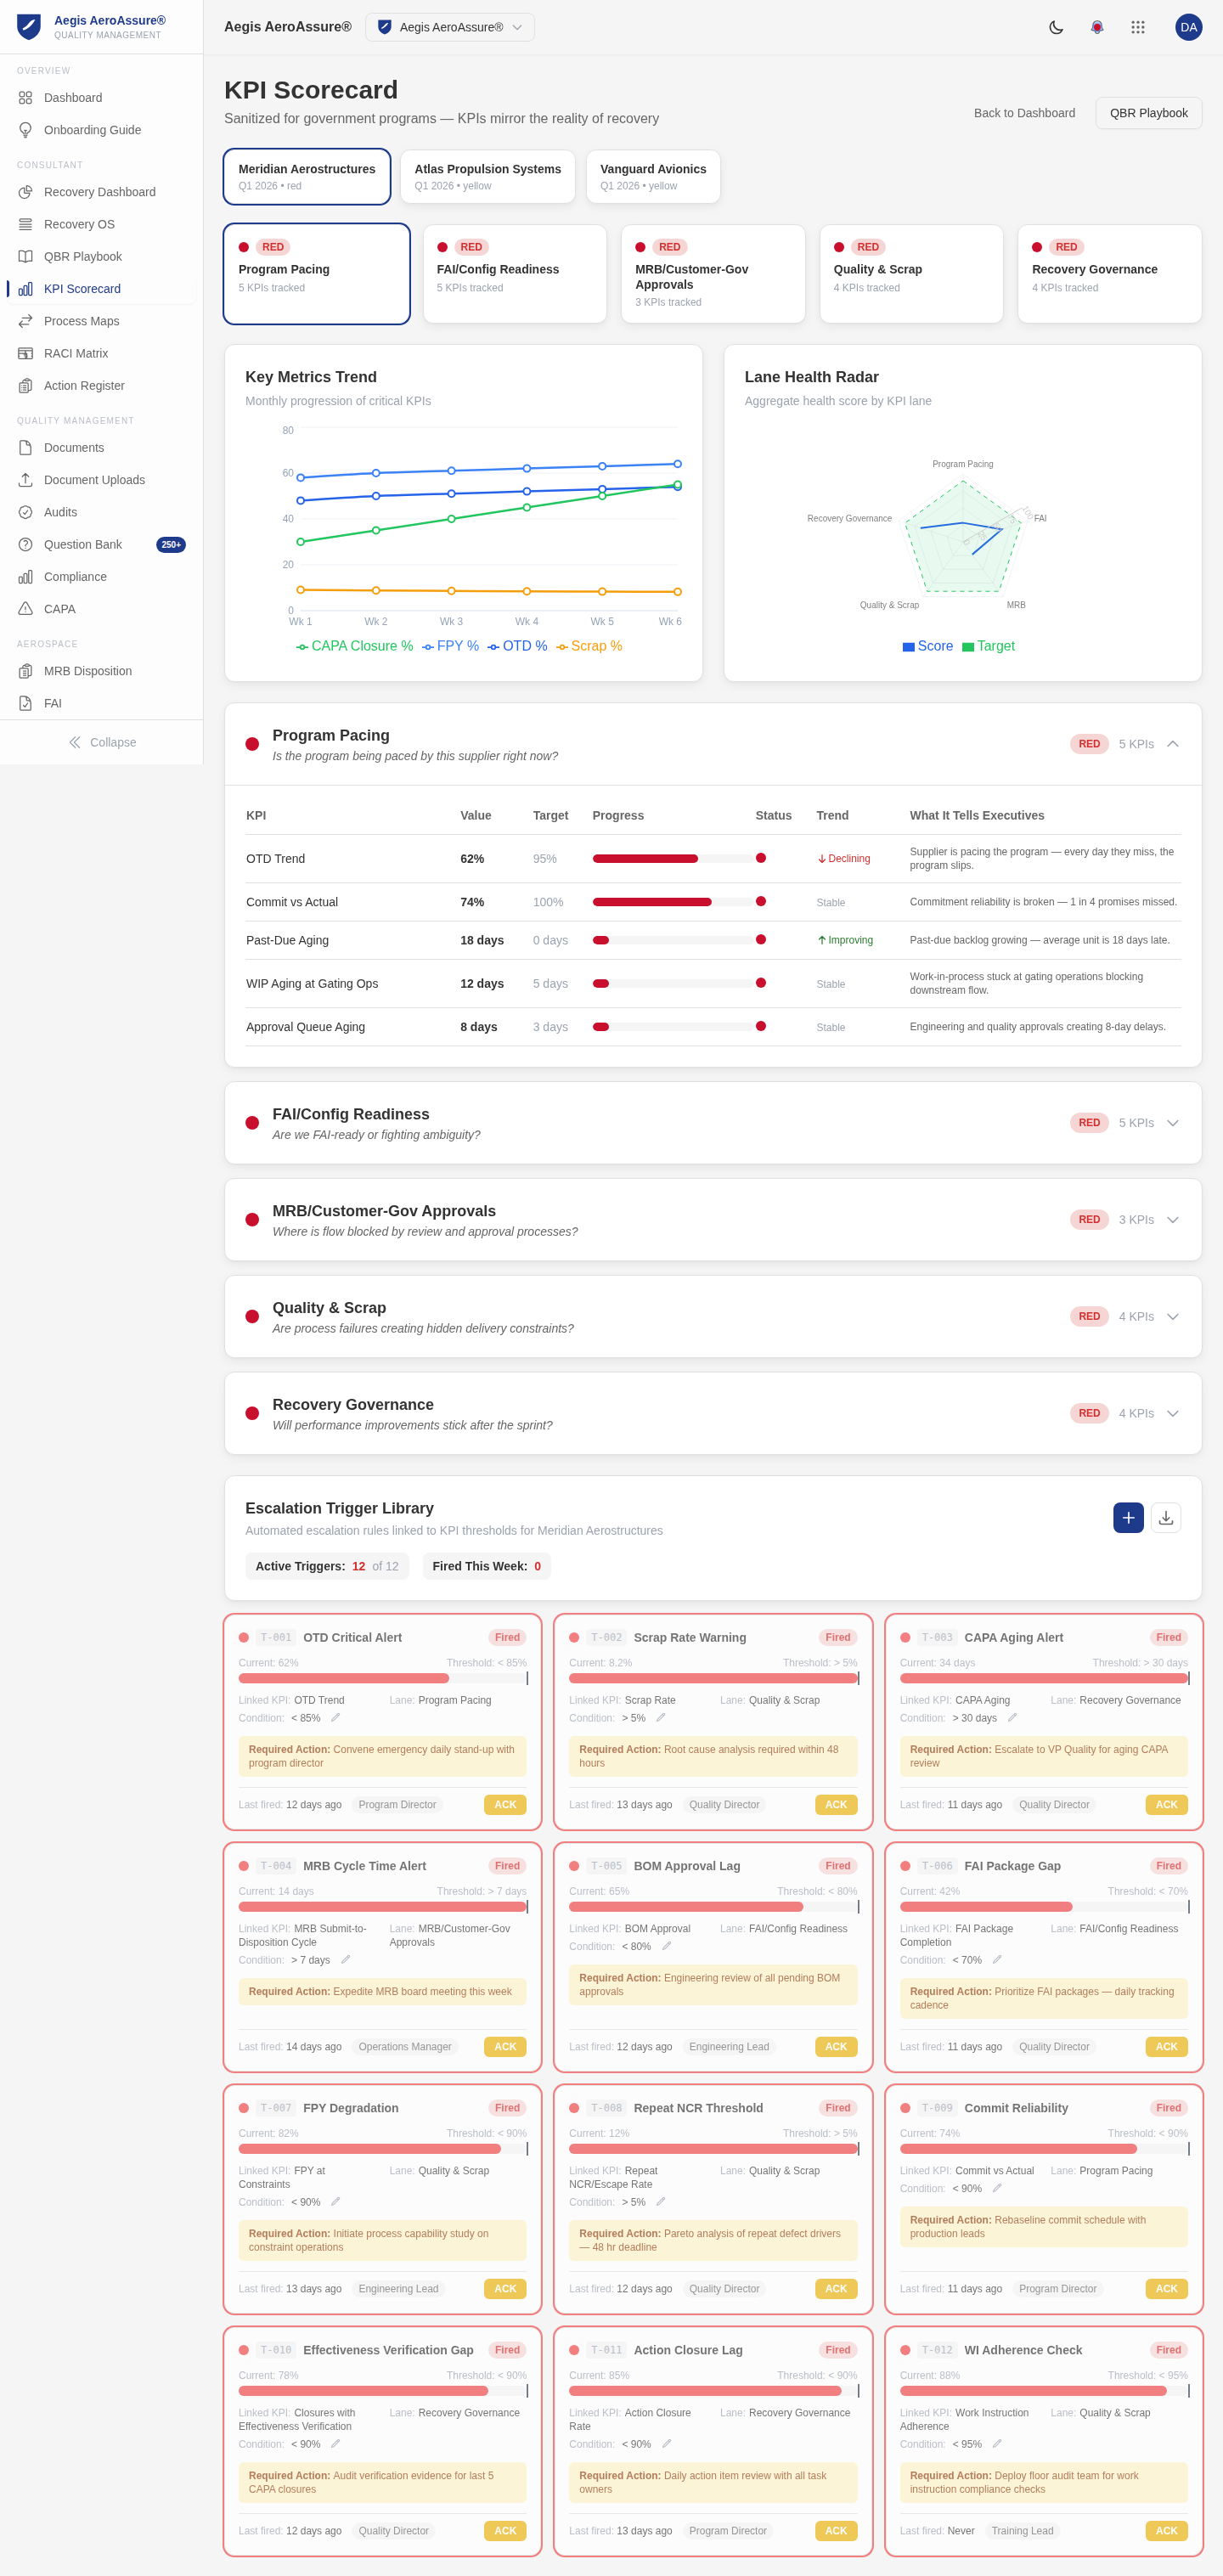This screenshot has width=1223, height=2576.
Task: Click OTD Trend progress bar
Action: point(673,859)
